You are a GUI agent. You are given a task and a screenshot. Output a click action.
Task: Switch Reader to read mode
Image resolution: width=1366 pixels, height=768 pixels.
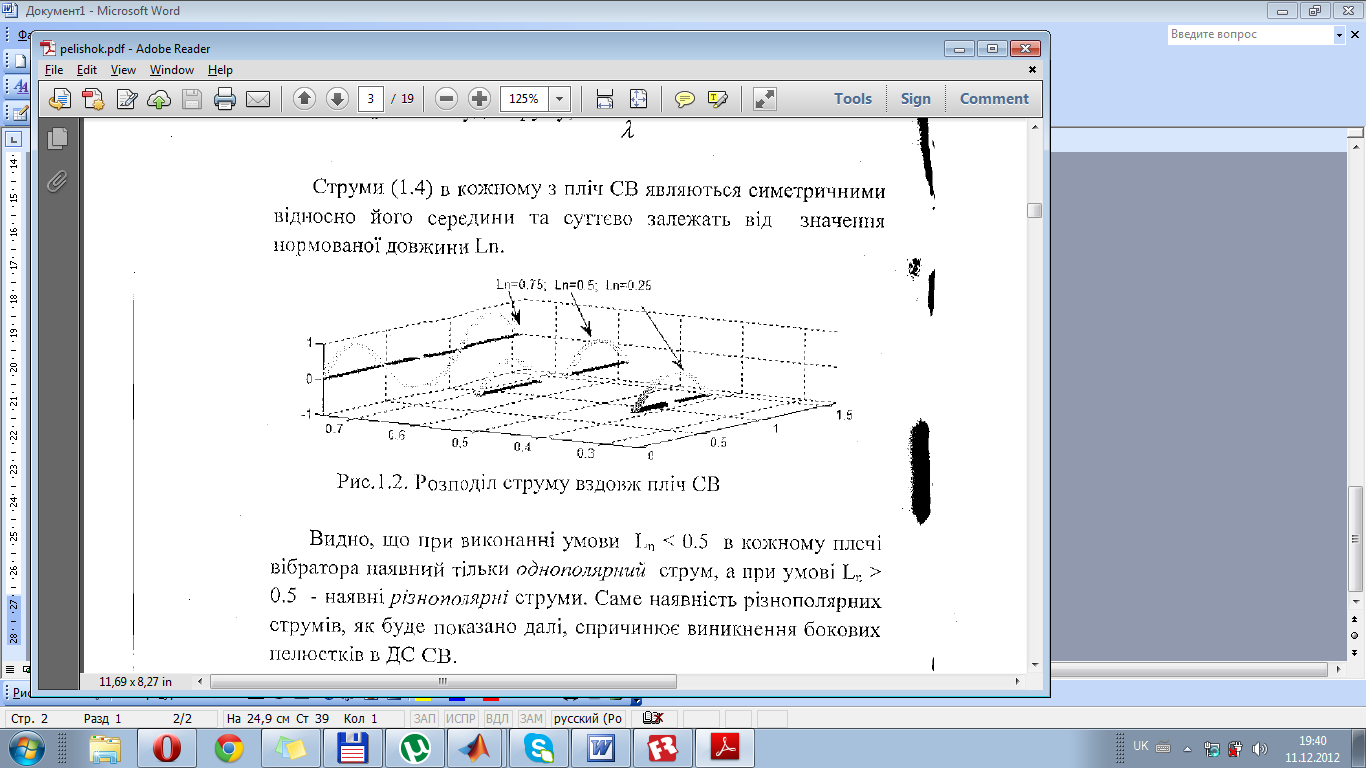[765, 99]
